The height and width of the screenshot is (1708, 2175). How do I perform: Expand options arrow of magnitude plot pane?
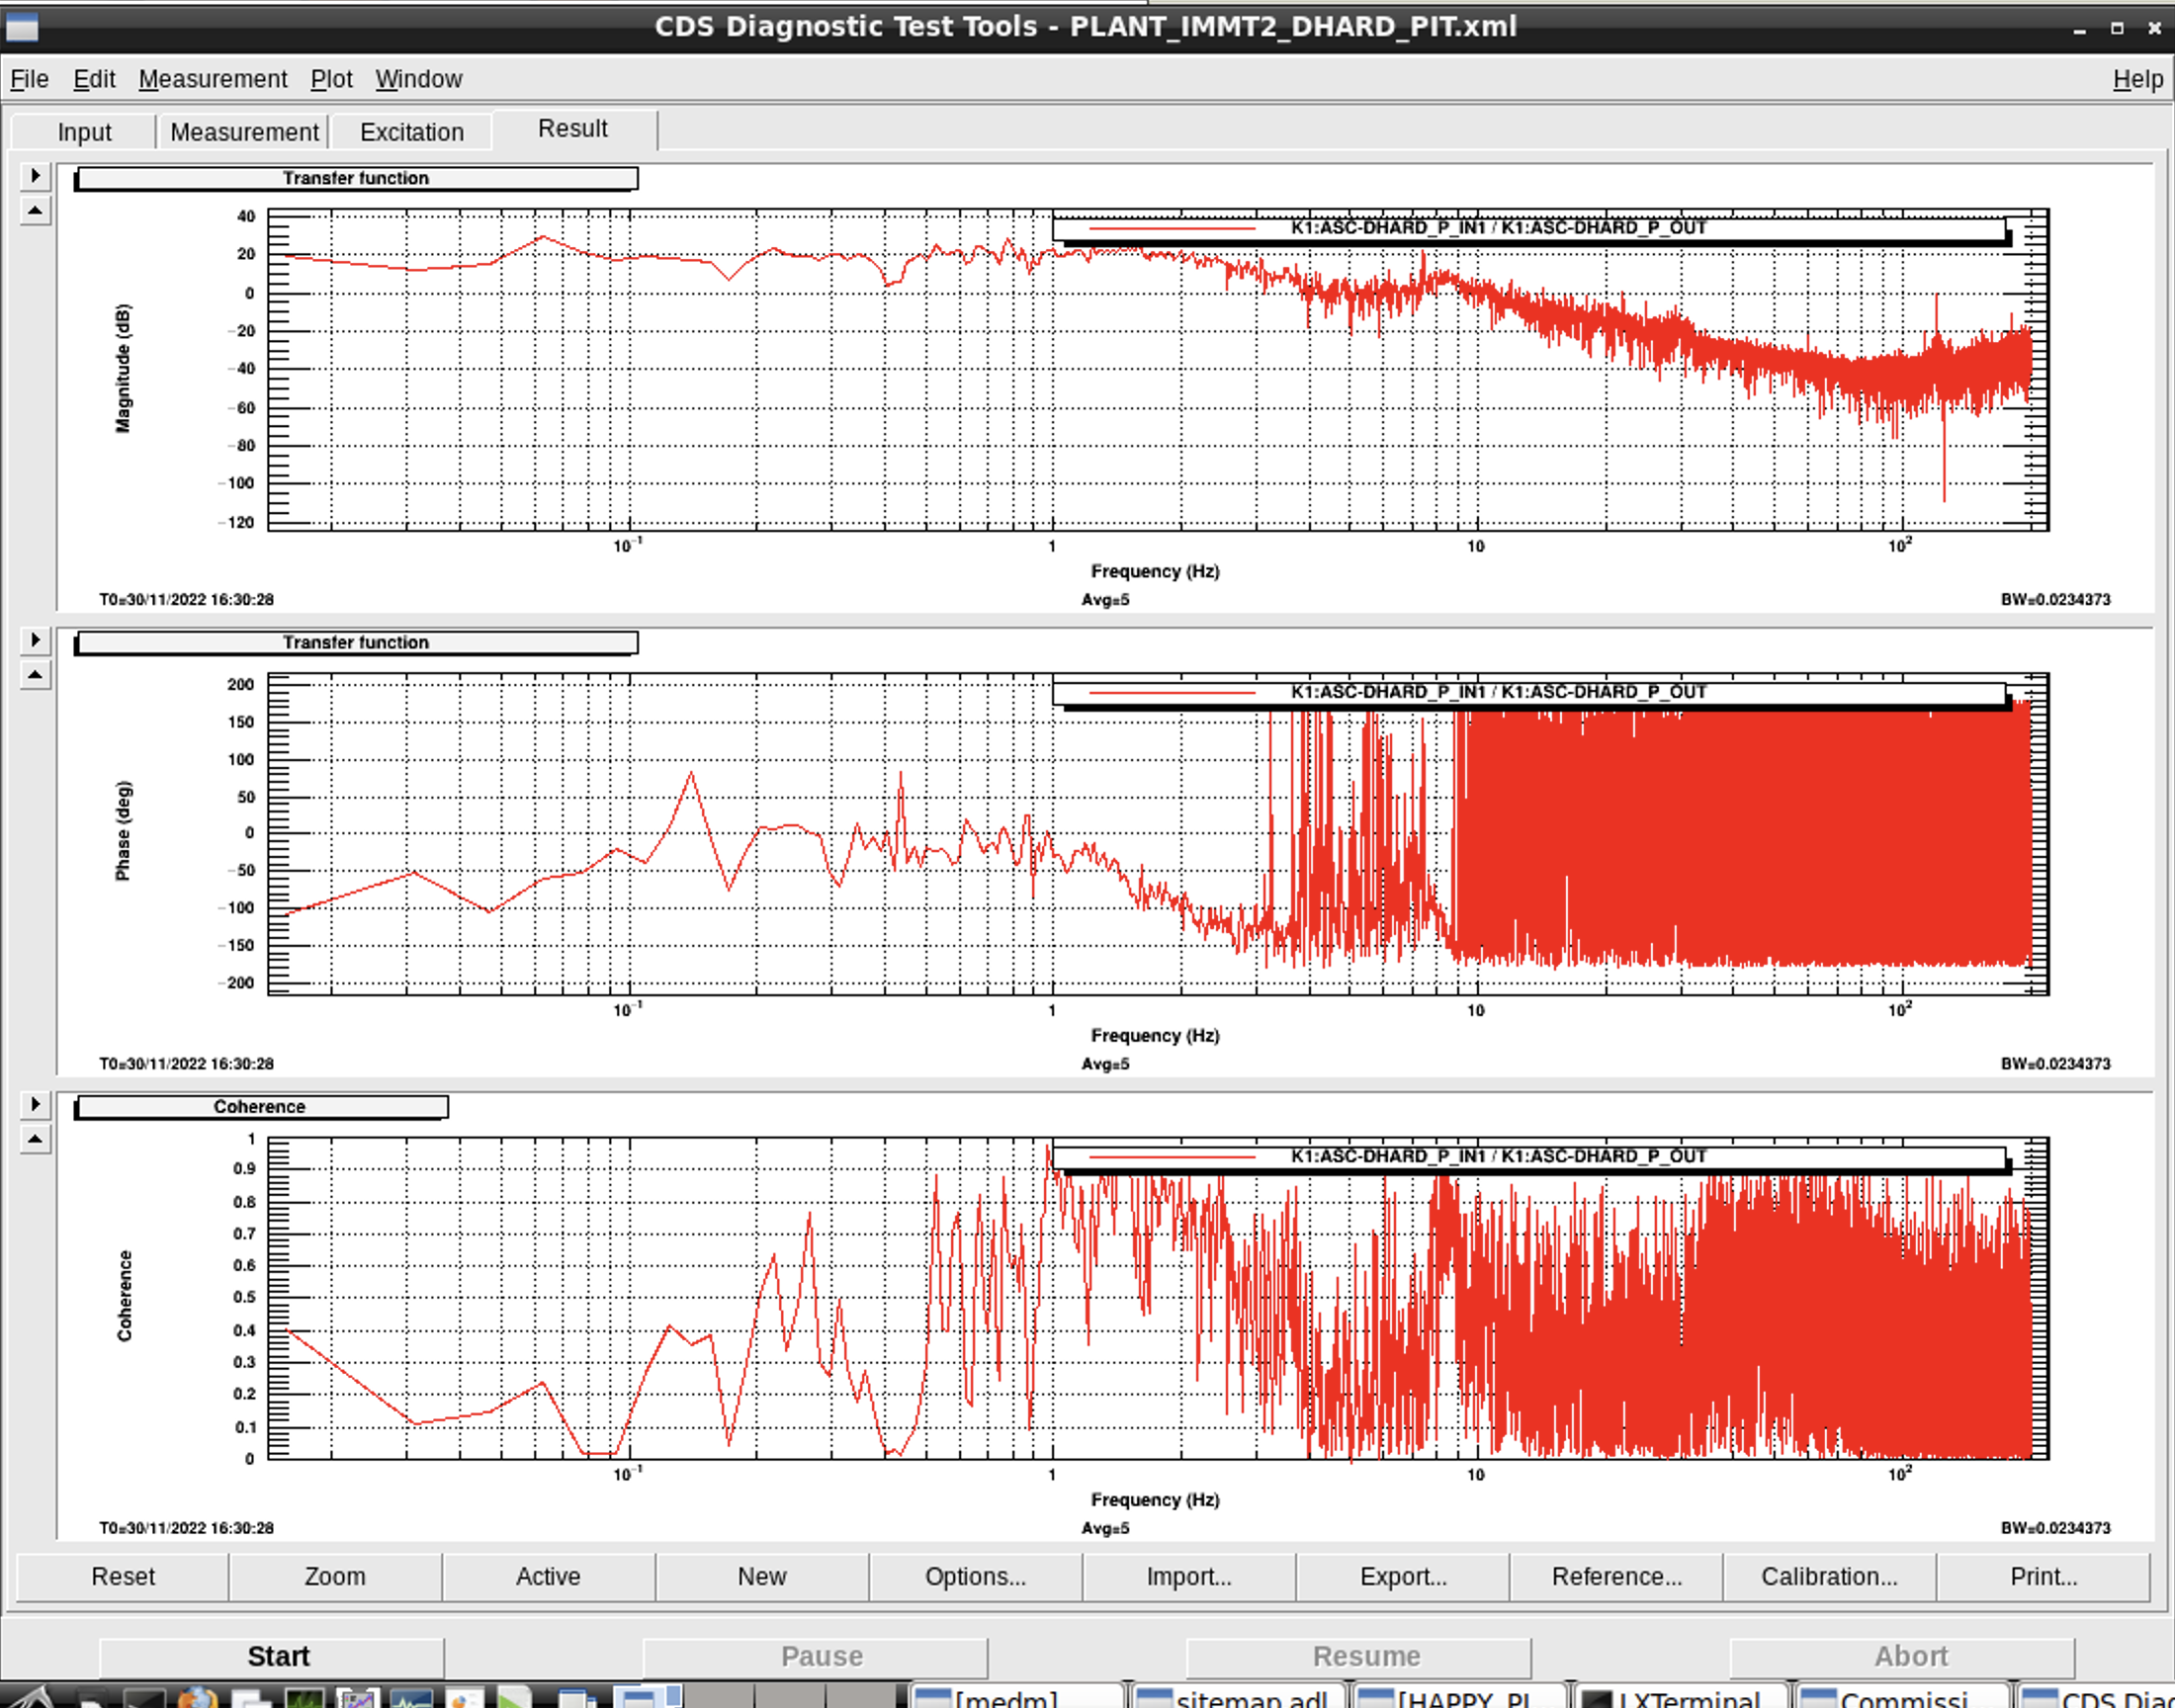tap(35, 176)
